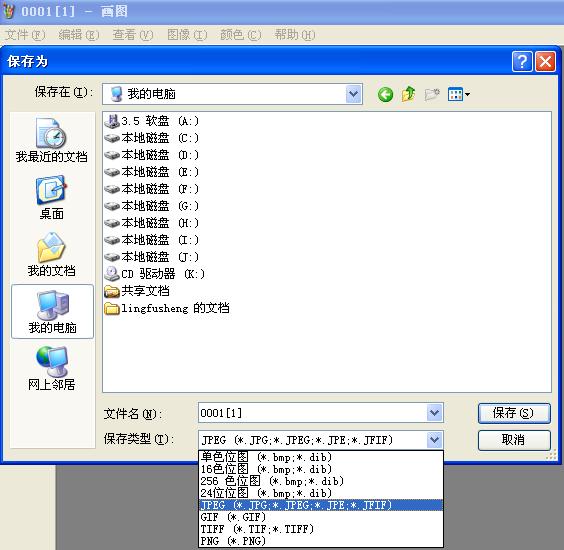Go back using the green arrow icon
This screenshot has height=550, width=564.
pyautogui.click(x=385, y=95)
